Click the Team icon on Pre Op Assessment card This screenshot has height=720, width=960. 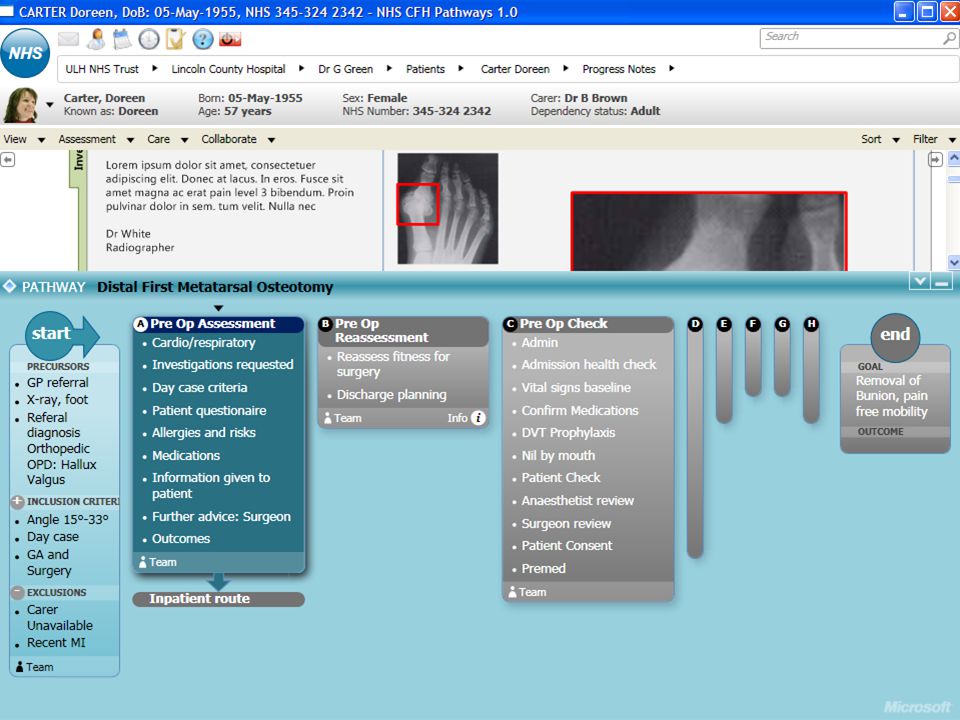pos(143,562)
